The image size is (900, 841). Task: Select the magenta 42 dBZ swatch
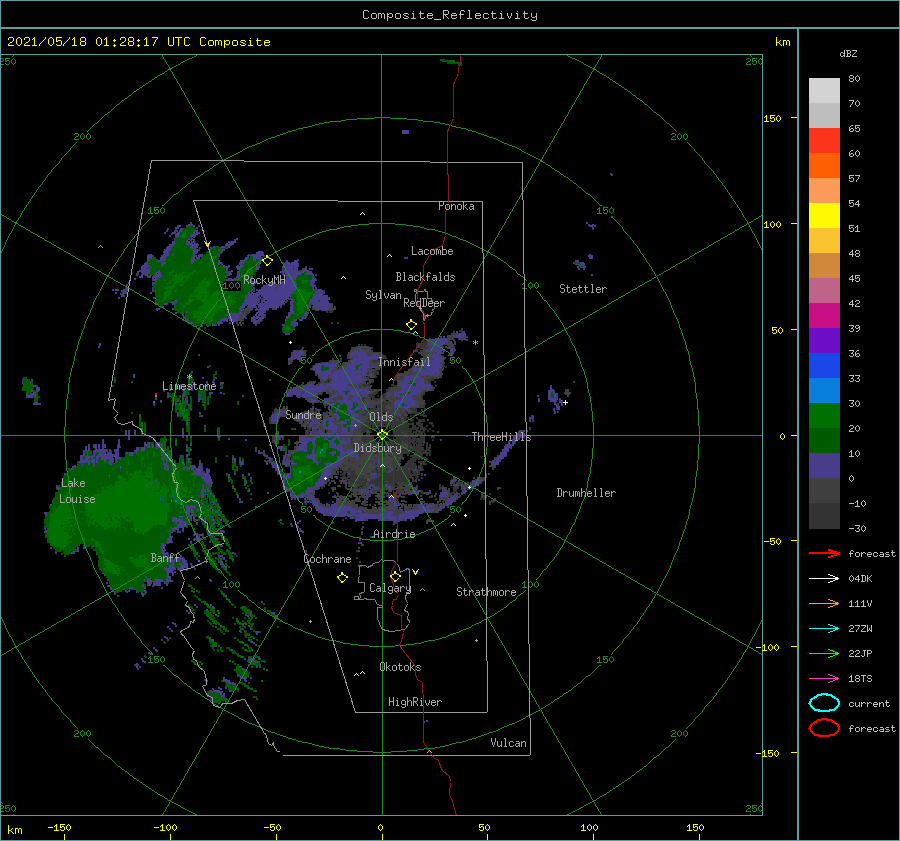point(824,315)
